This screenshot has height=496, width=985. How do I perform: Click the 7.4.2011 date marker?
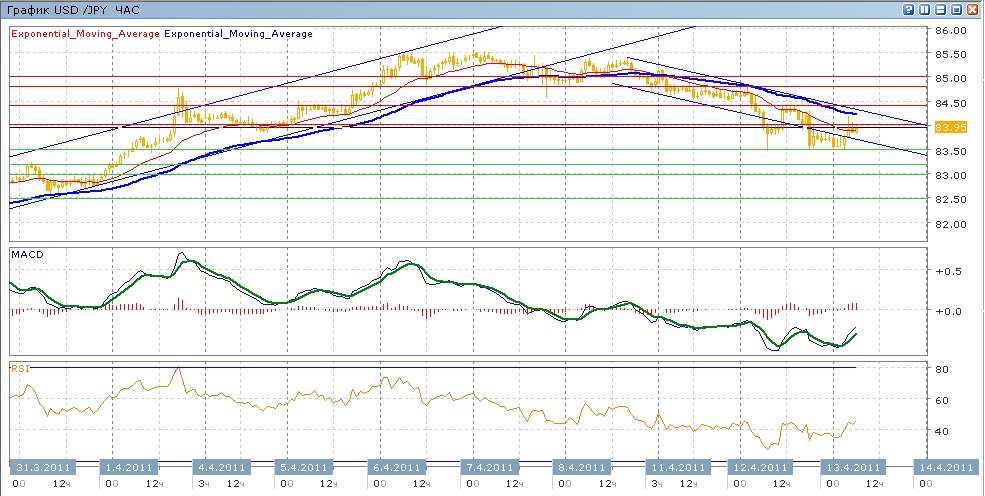coord(490,467)
